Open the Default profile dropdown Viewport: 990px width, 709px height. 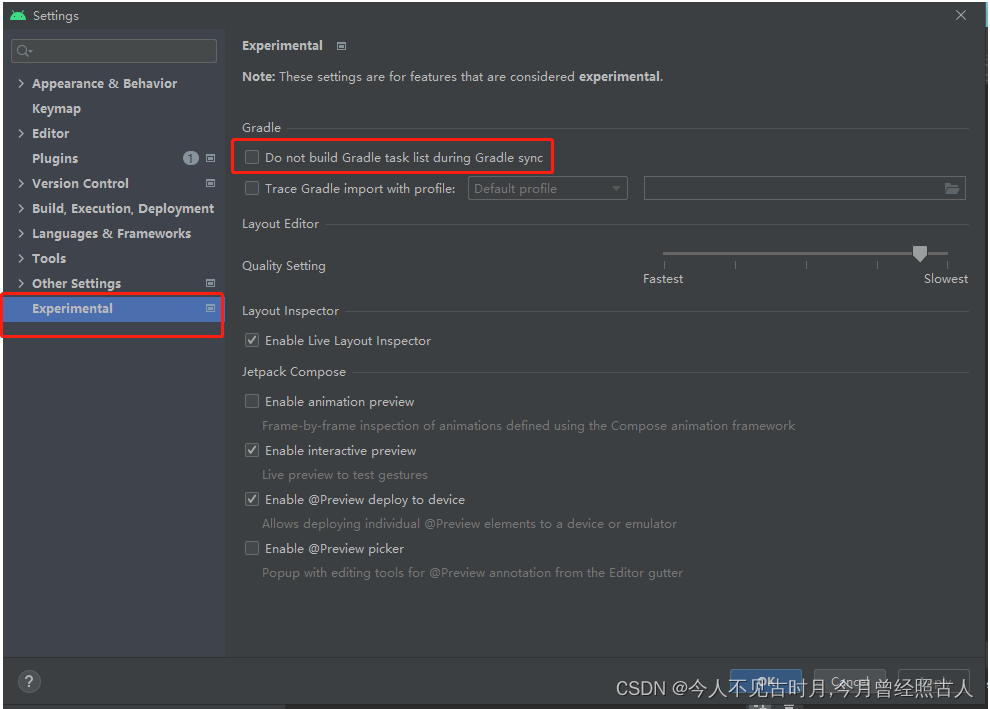tap(547, 188)
